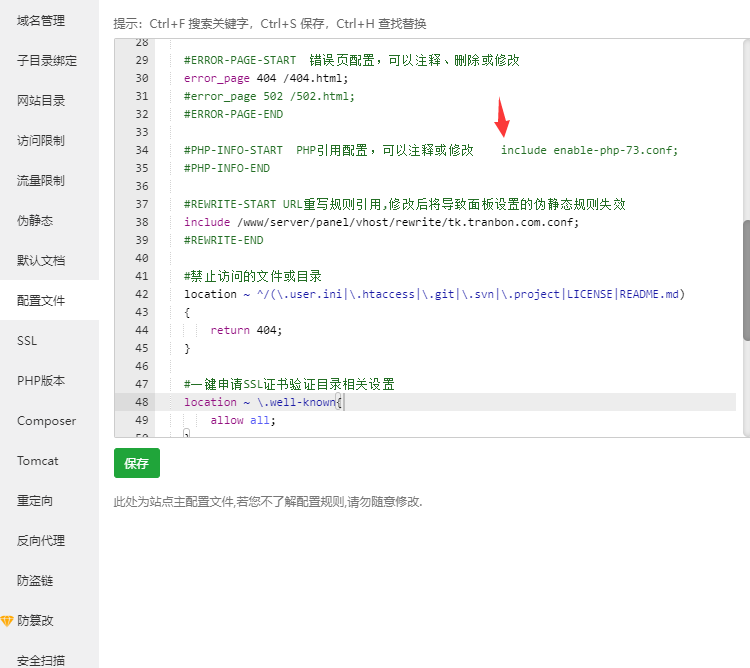The height and width of the screenshot is (668, 750).
Task: Place cursor on line 48 location well-known
Action: click(x=263, y=402)
